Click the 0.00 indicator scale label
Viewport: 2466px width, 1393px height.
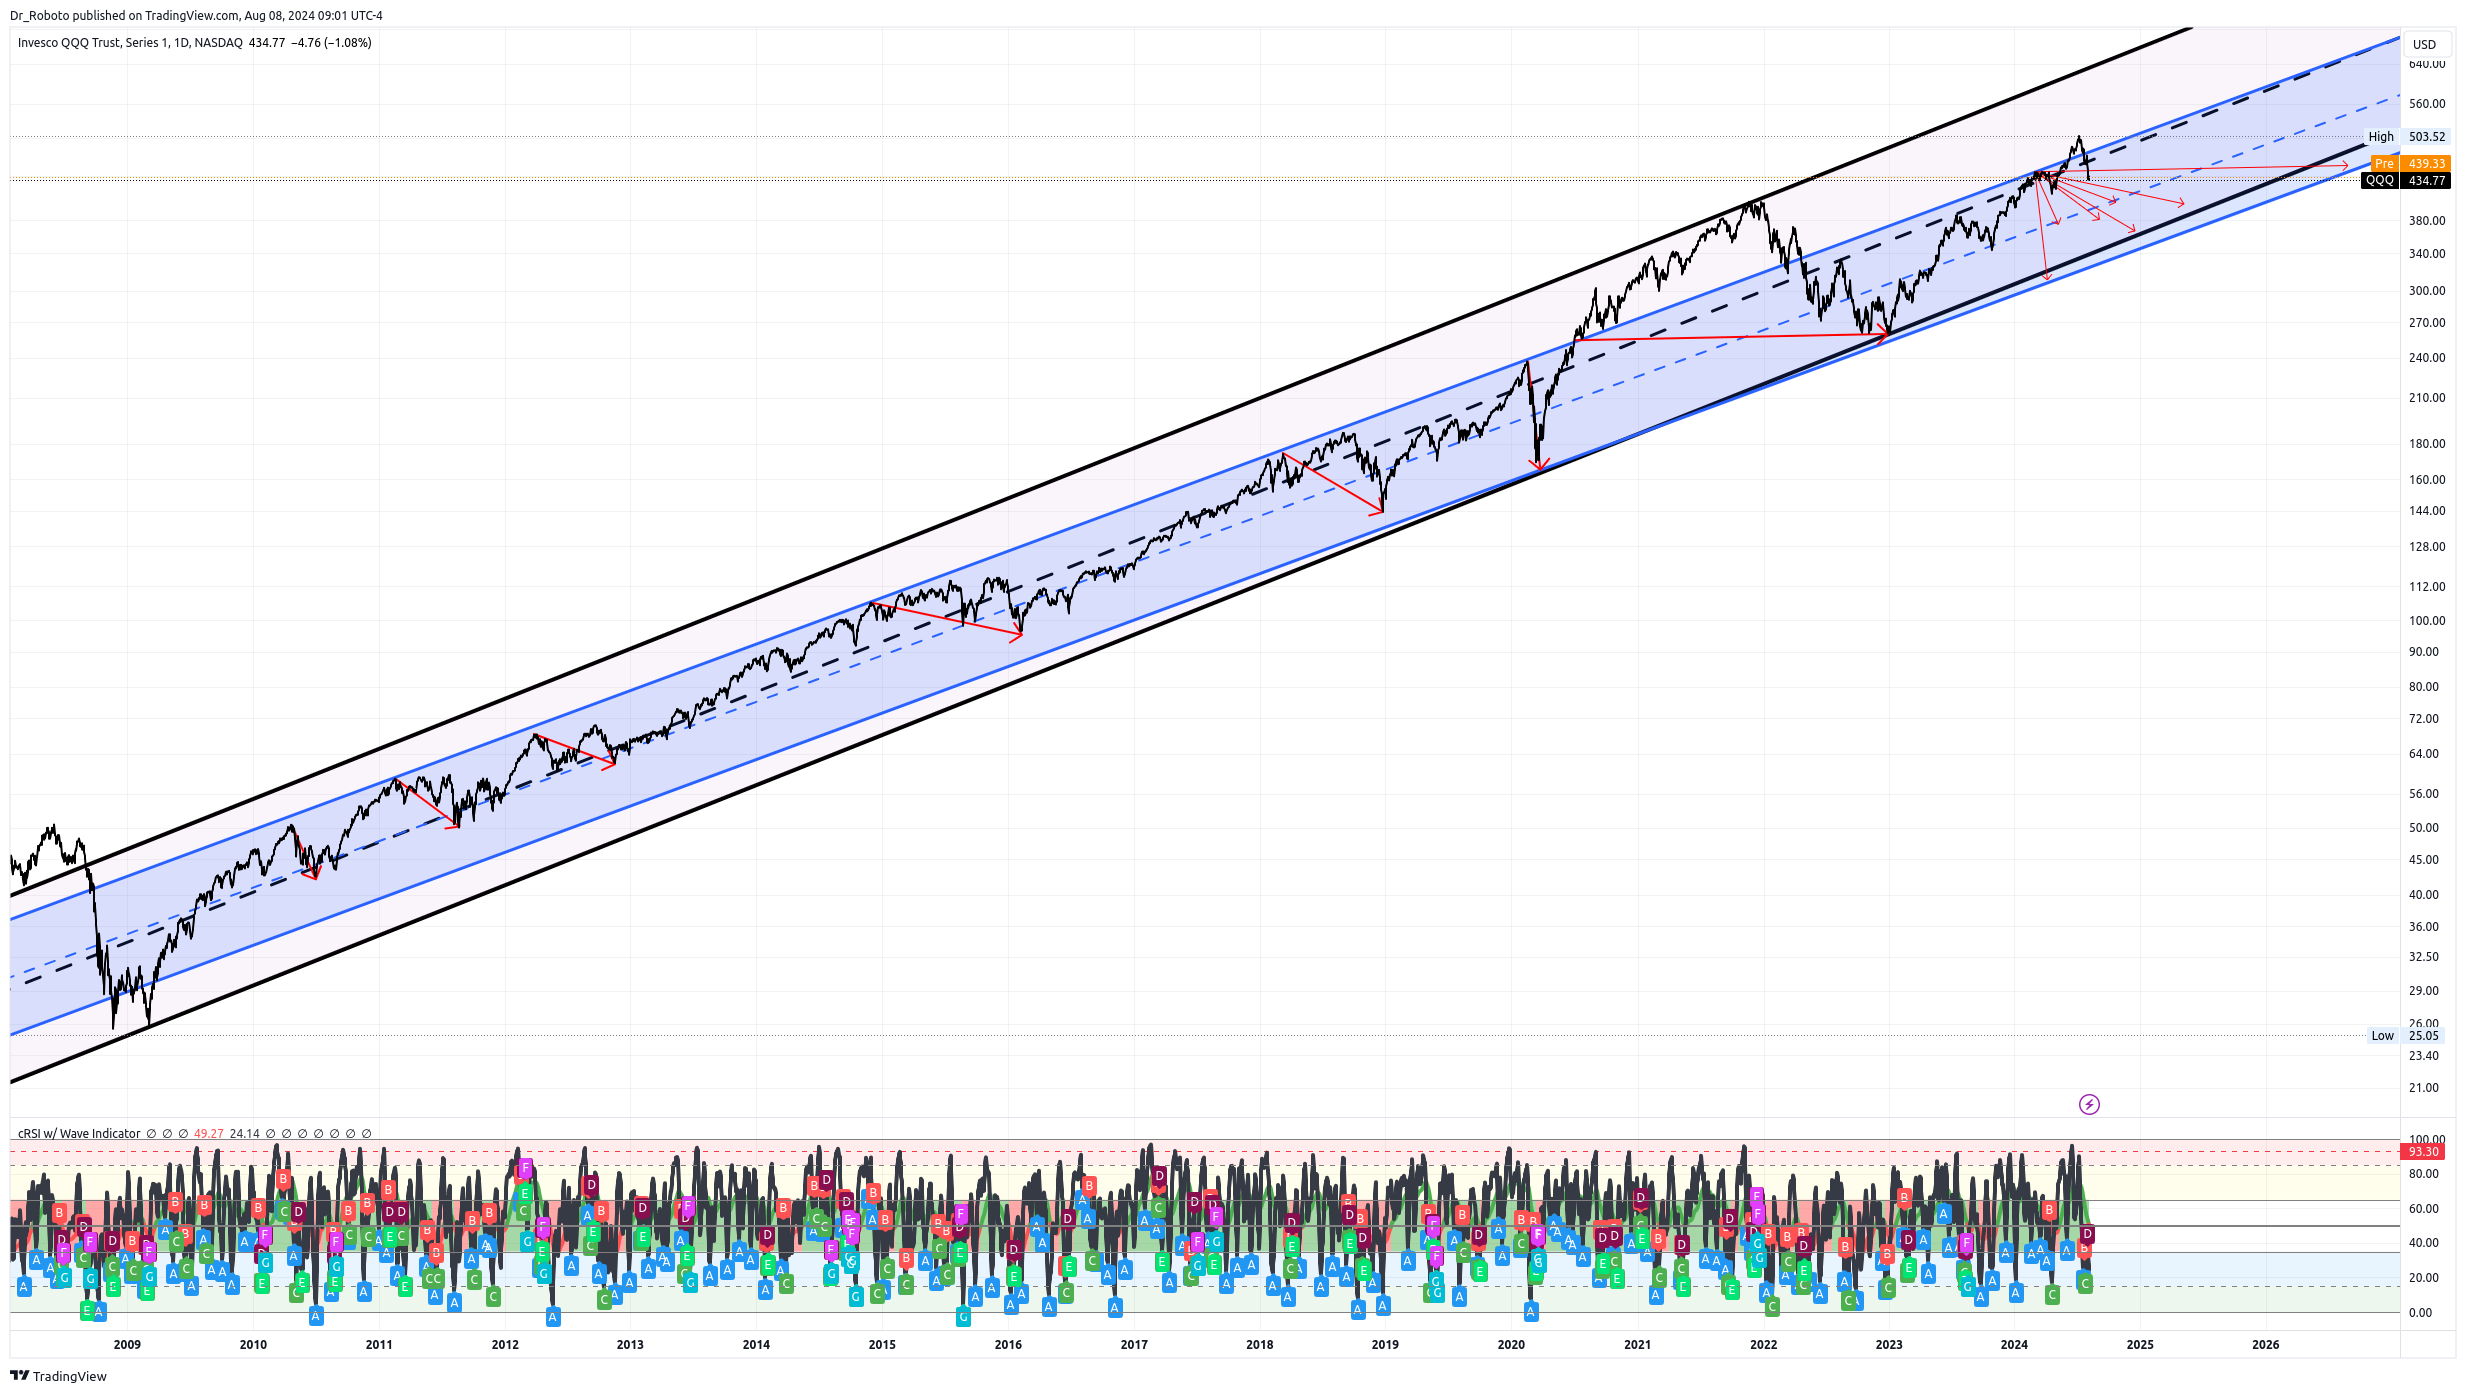coord(2421,1312)
